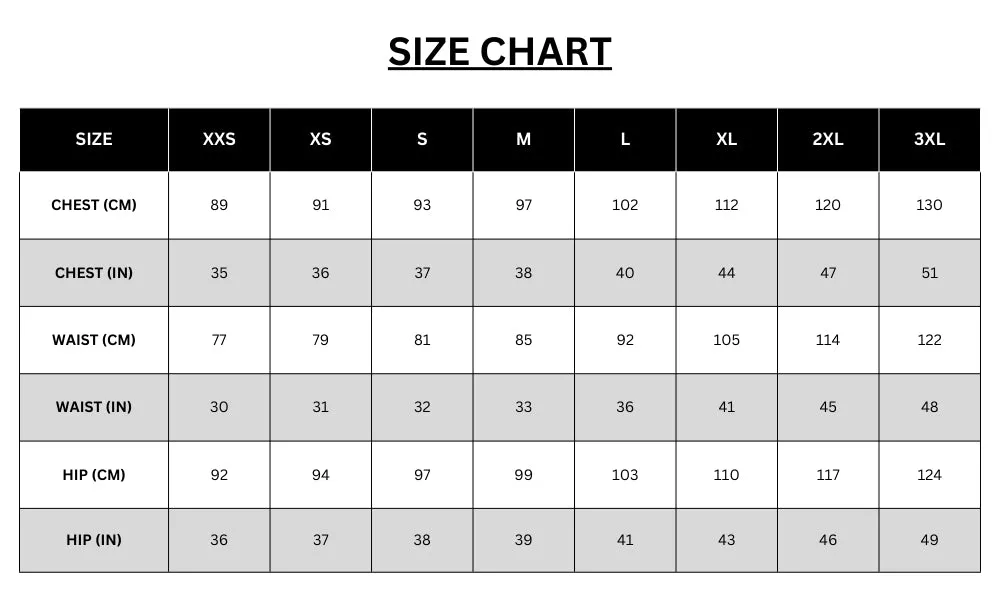This screenshot has width=1000, height=600.
Task: Click the M size header
Action: pos(524,139)
